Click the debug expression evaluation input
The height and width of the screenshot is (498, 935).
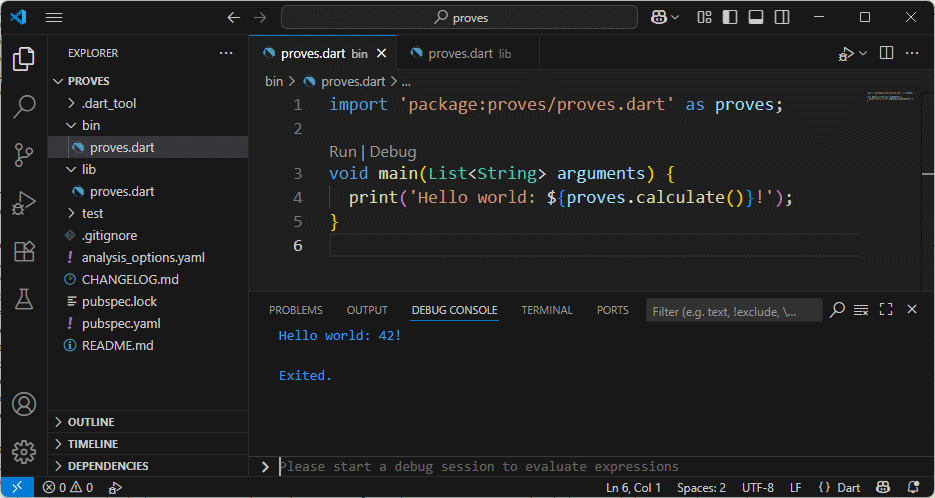[x=602, y=466]
